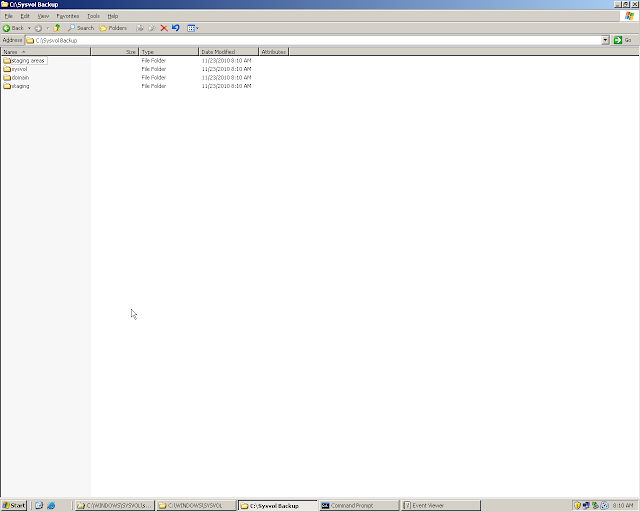Click the Copy To toolbar icon
640x512 pixels.
[152, 28]
